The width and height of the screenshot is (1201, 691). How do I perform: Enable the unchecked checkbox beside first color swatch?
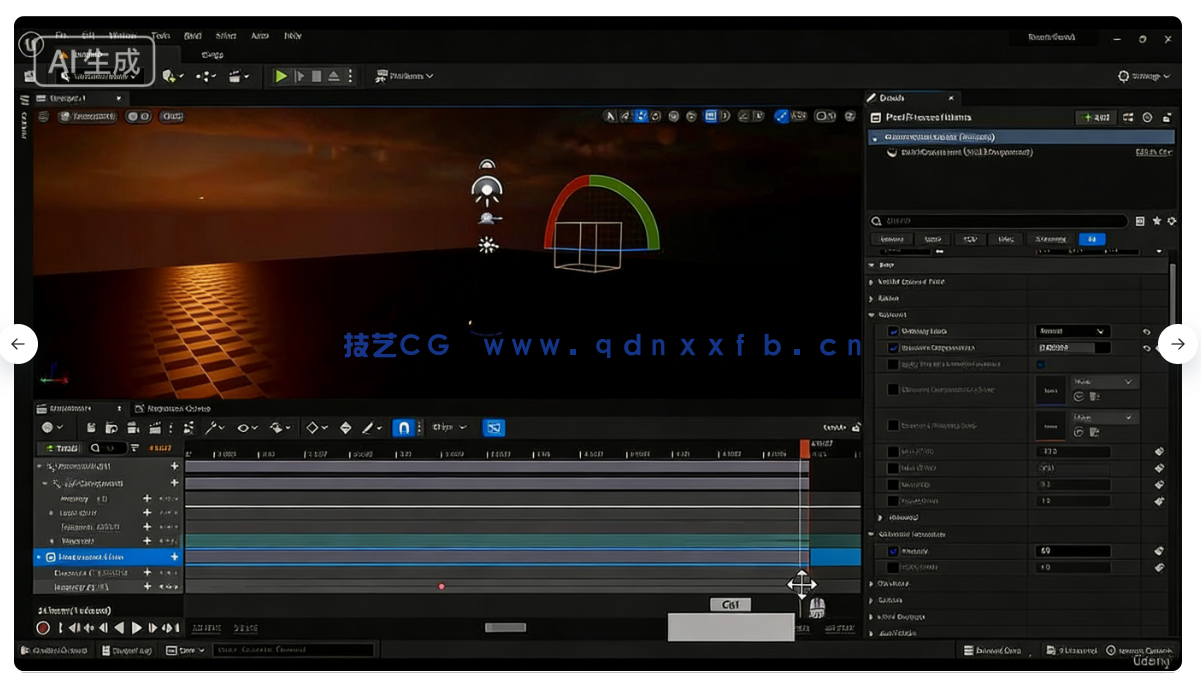[893, 390]
